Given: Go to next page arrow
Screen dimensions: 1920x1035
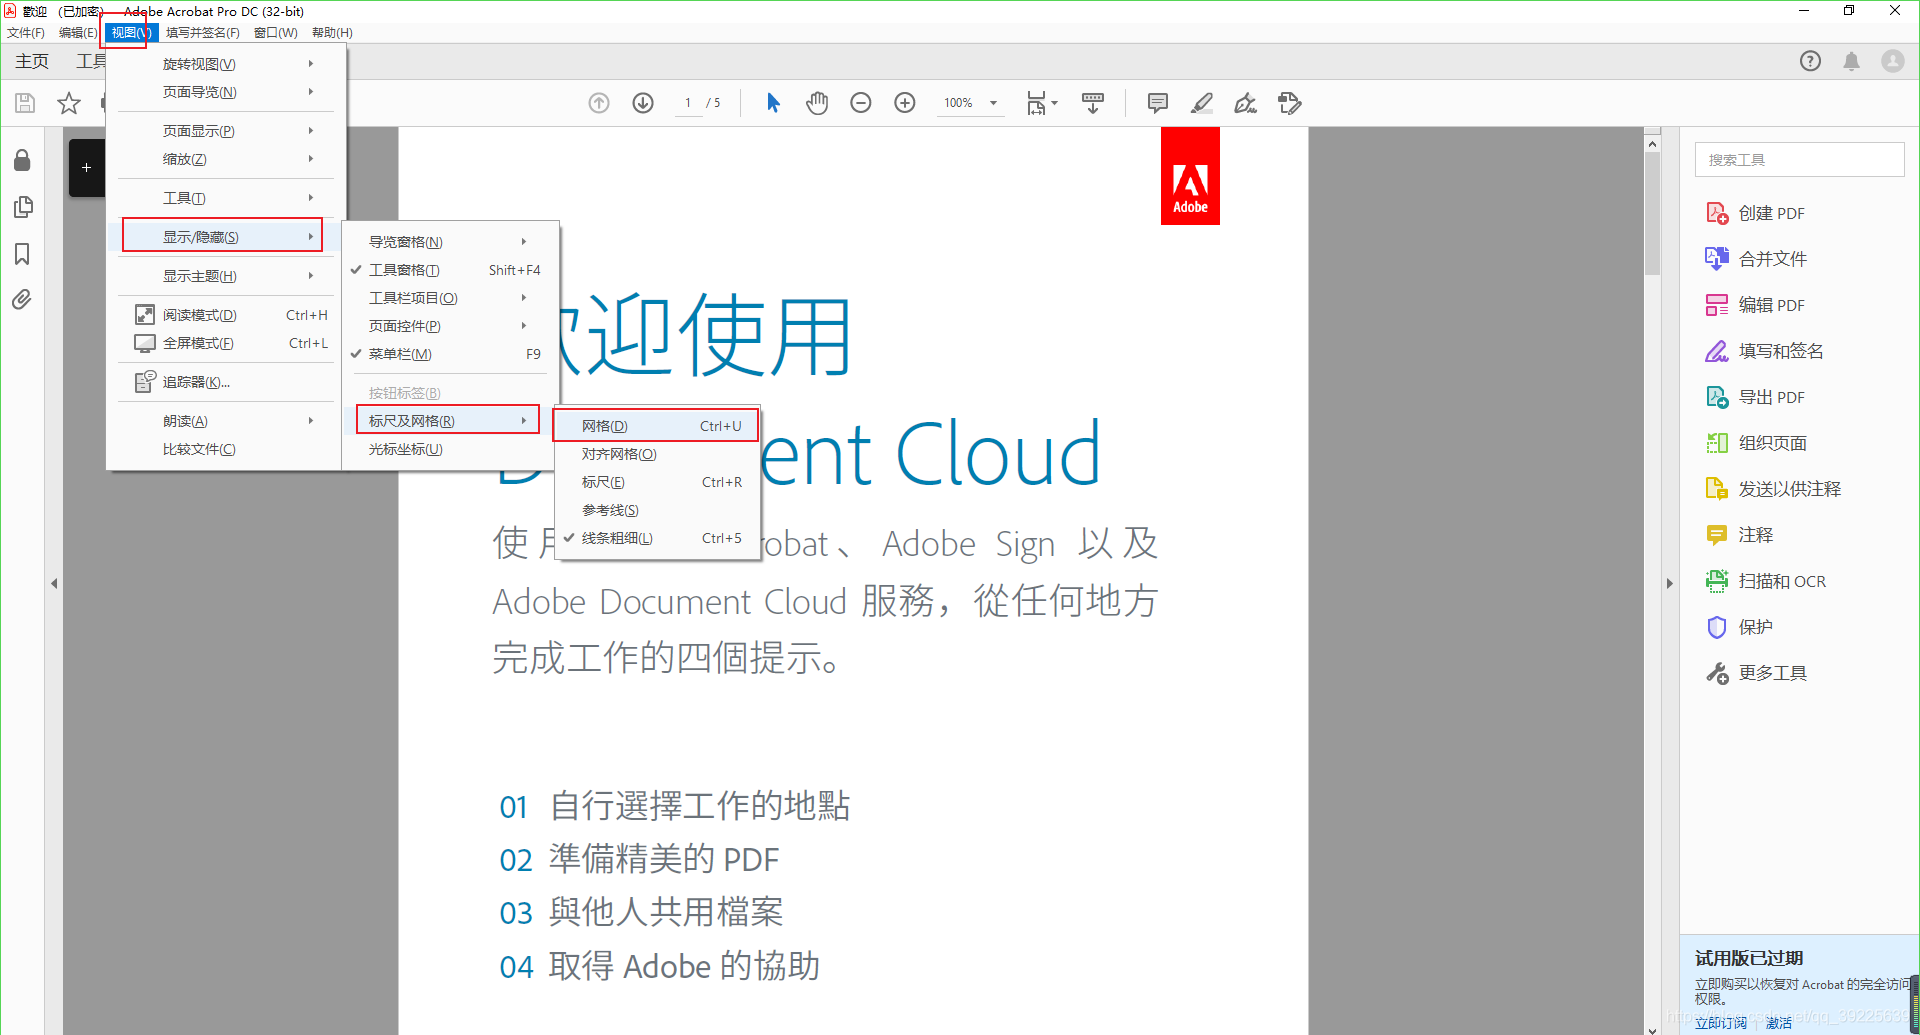Looking at the screenshot, I should (x=643, y=103).
